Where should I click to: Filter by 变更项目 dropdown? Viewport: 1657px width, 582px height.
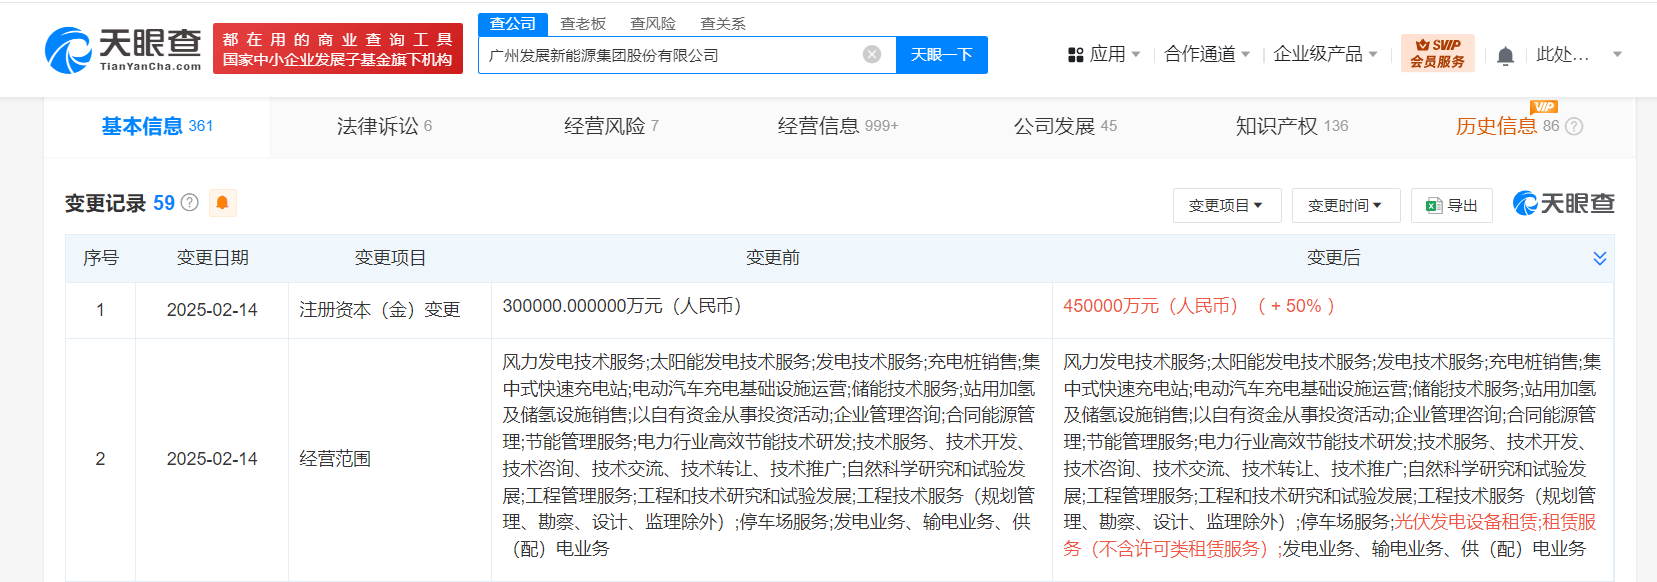pyautogui.click(x=1226, y=205)
